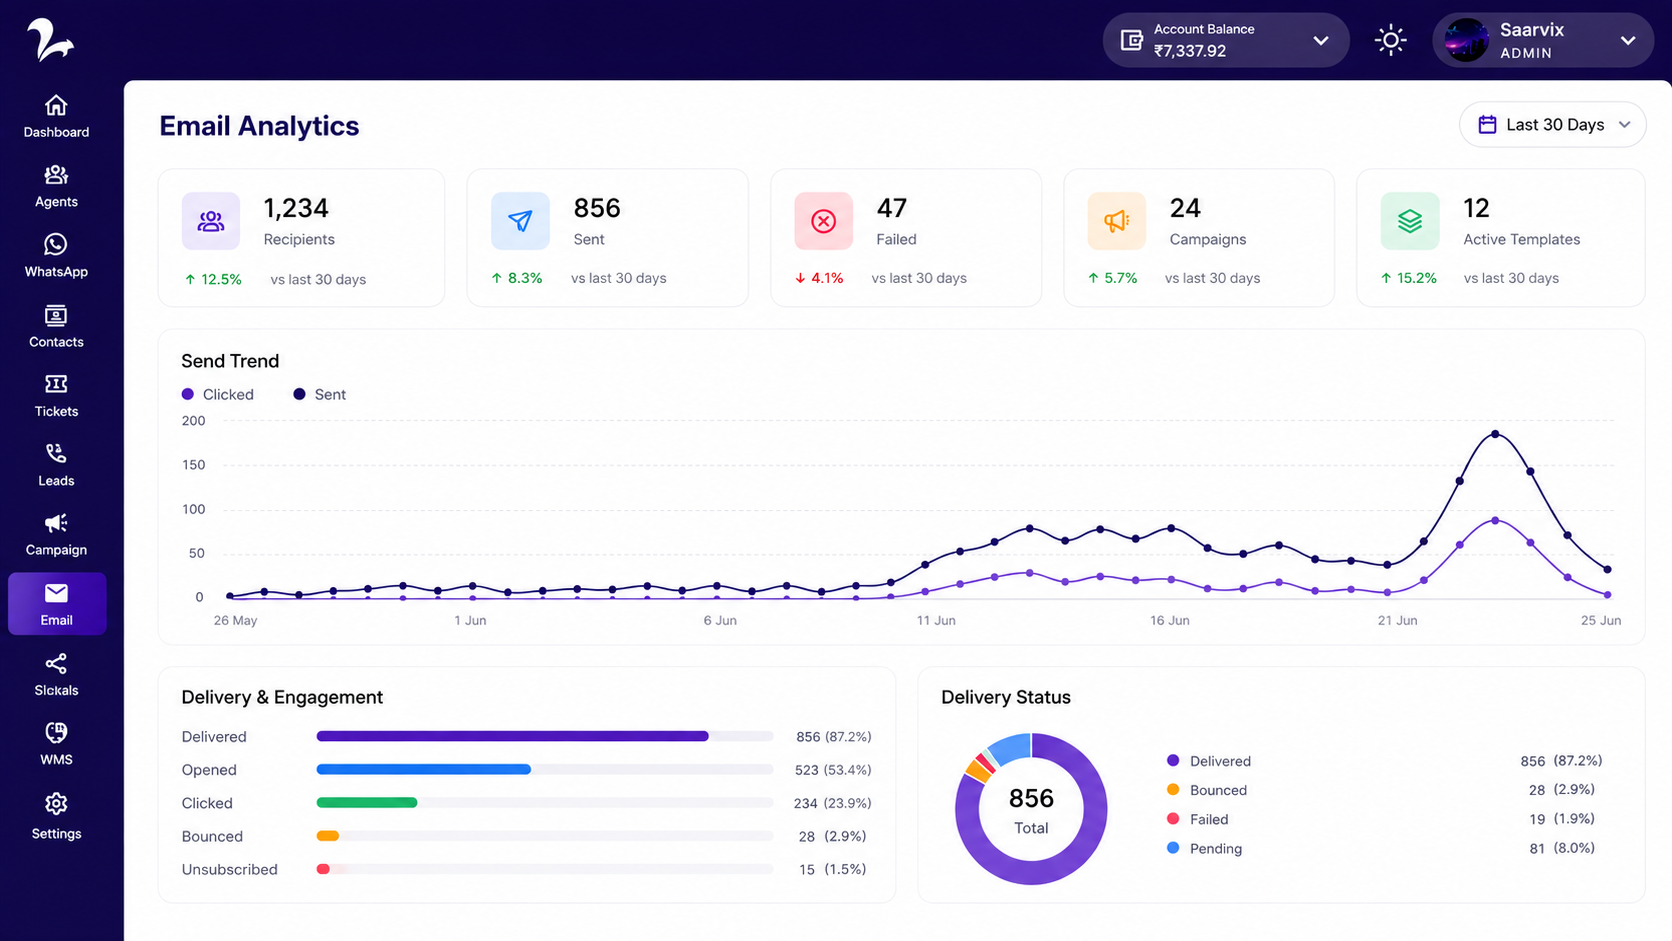The image size is (1672, 941).
Task: Expand the Saarvix admin menu chevron
Action: pyautogui.click(x=1628, y=41)
